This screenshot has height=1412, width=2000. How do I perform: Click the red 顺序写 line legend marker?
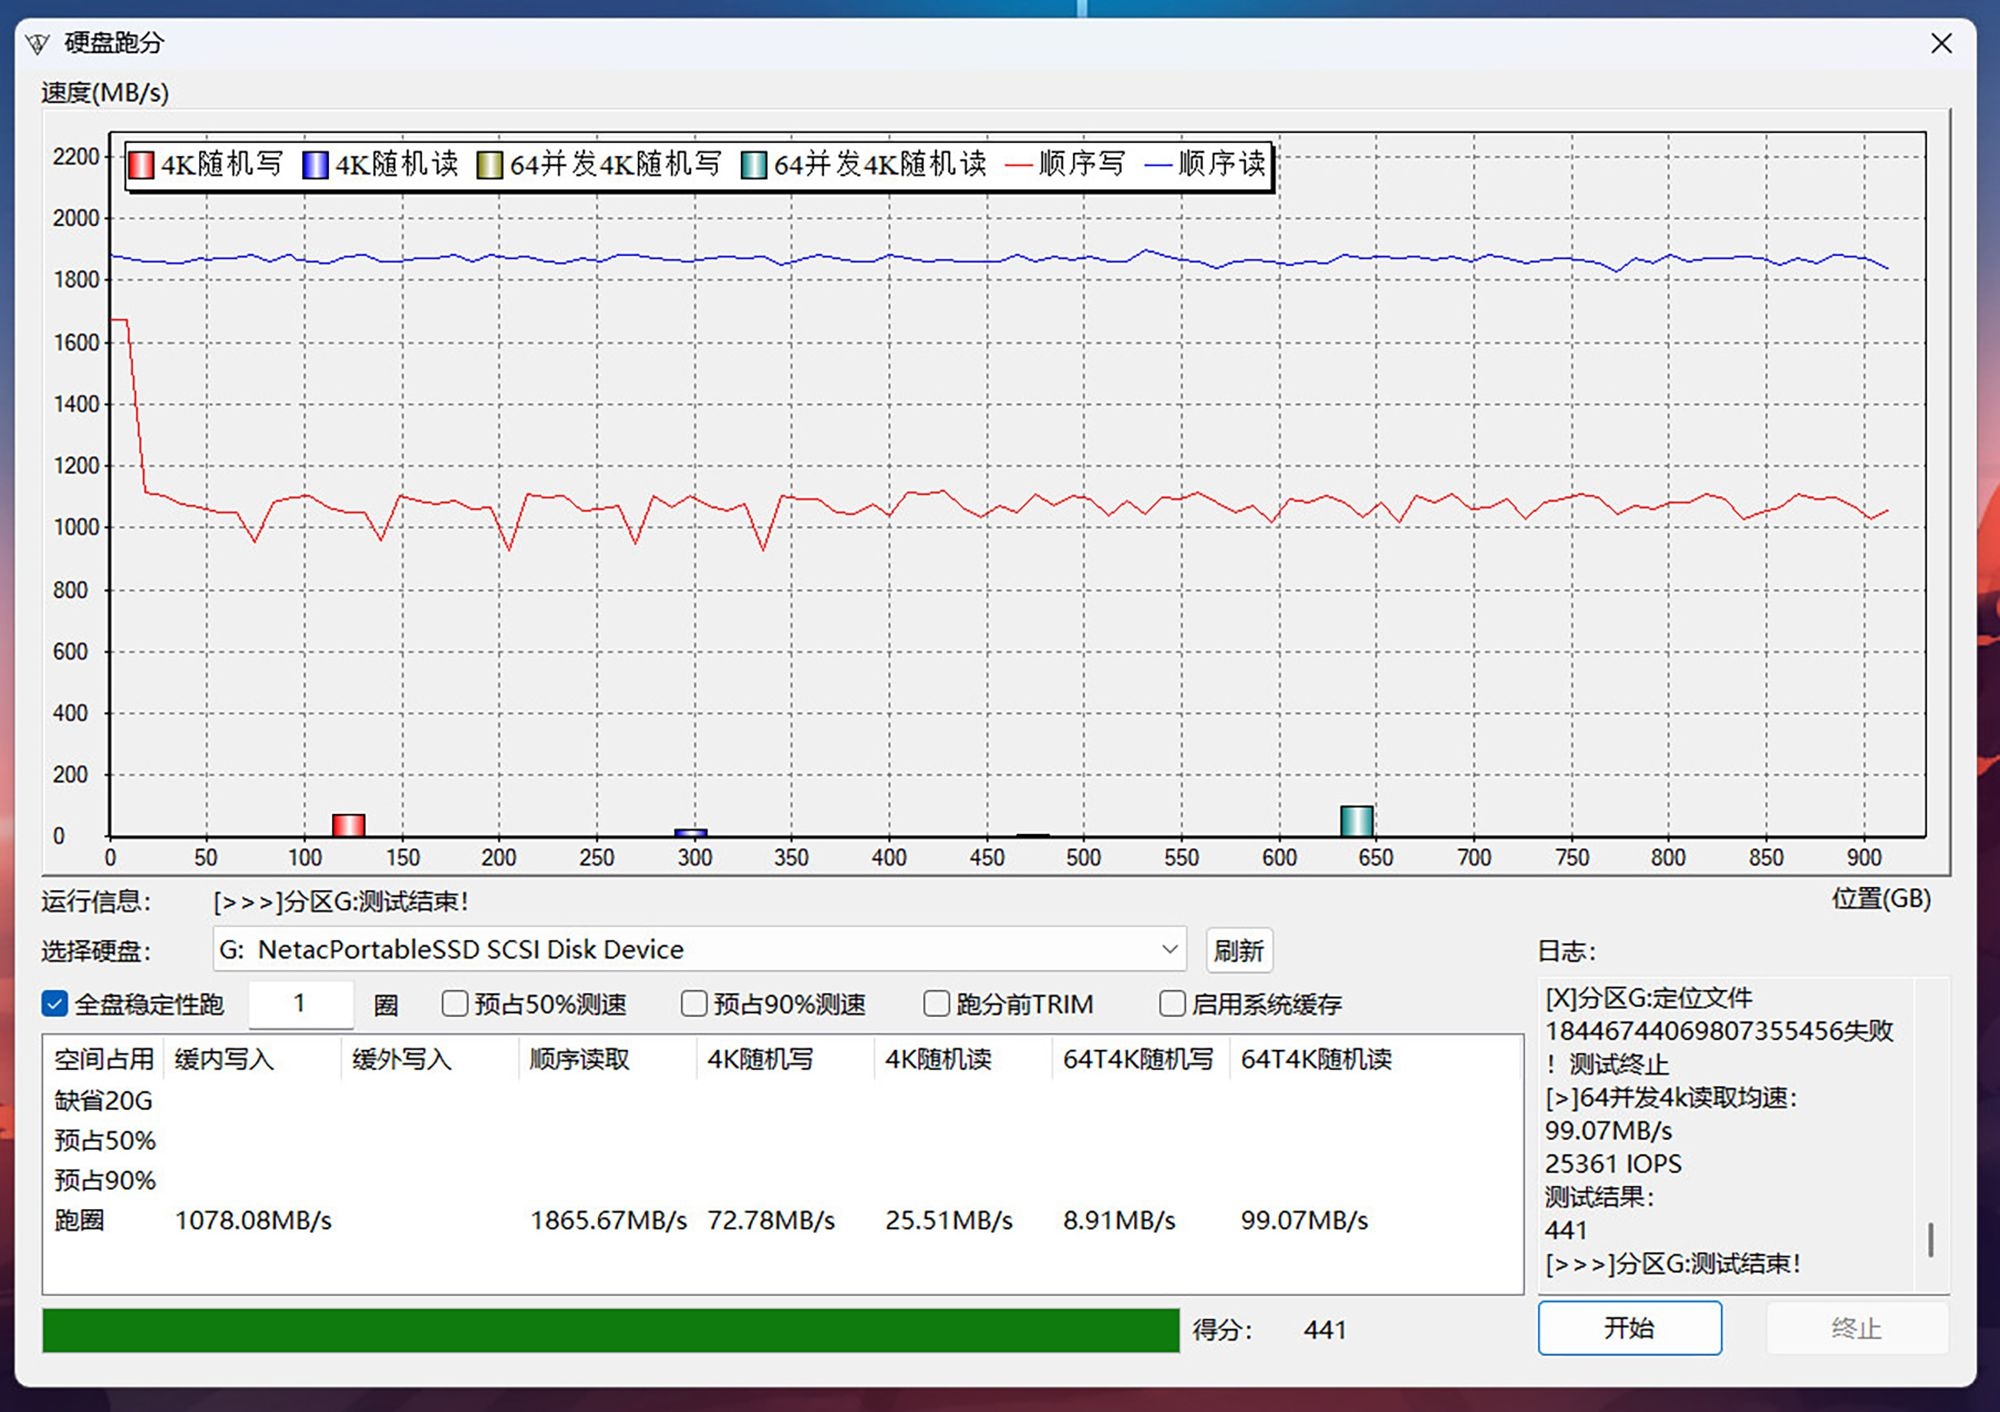pyautogui.click(x=1018, y=165)
